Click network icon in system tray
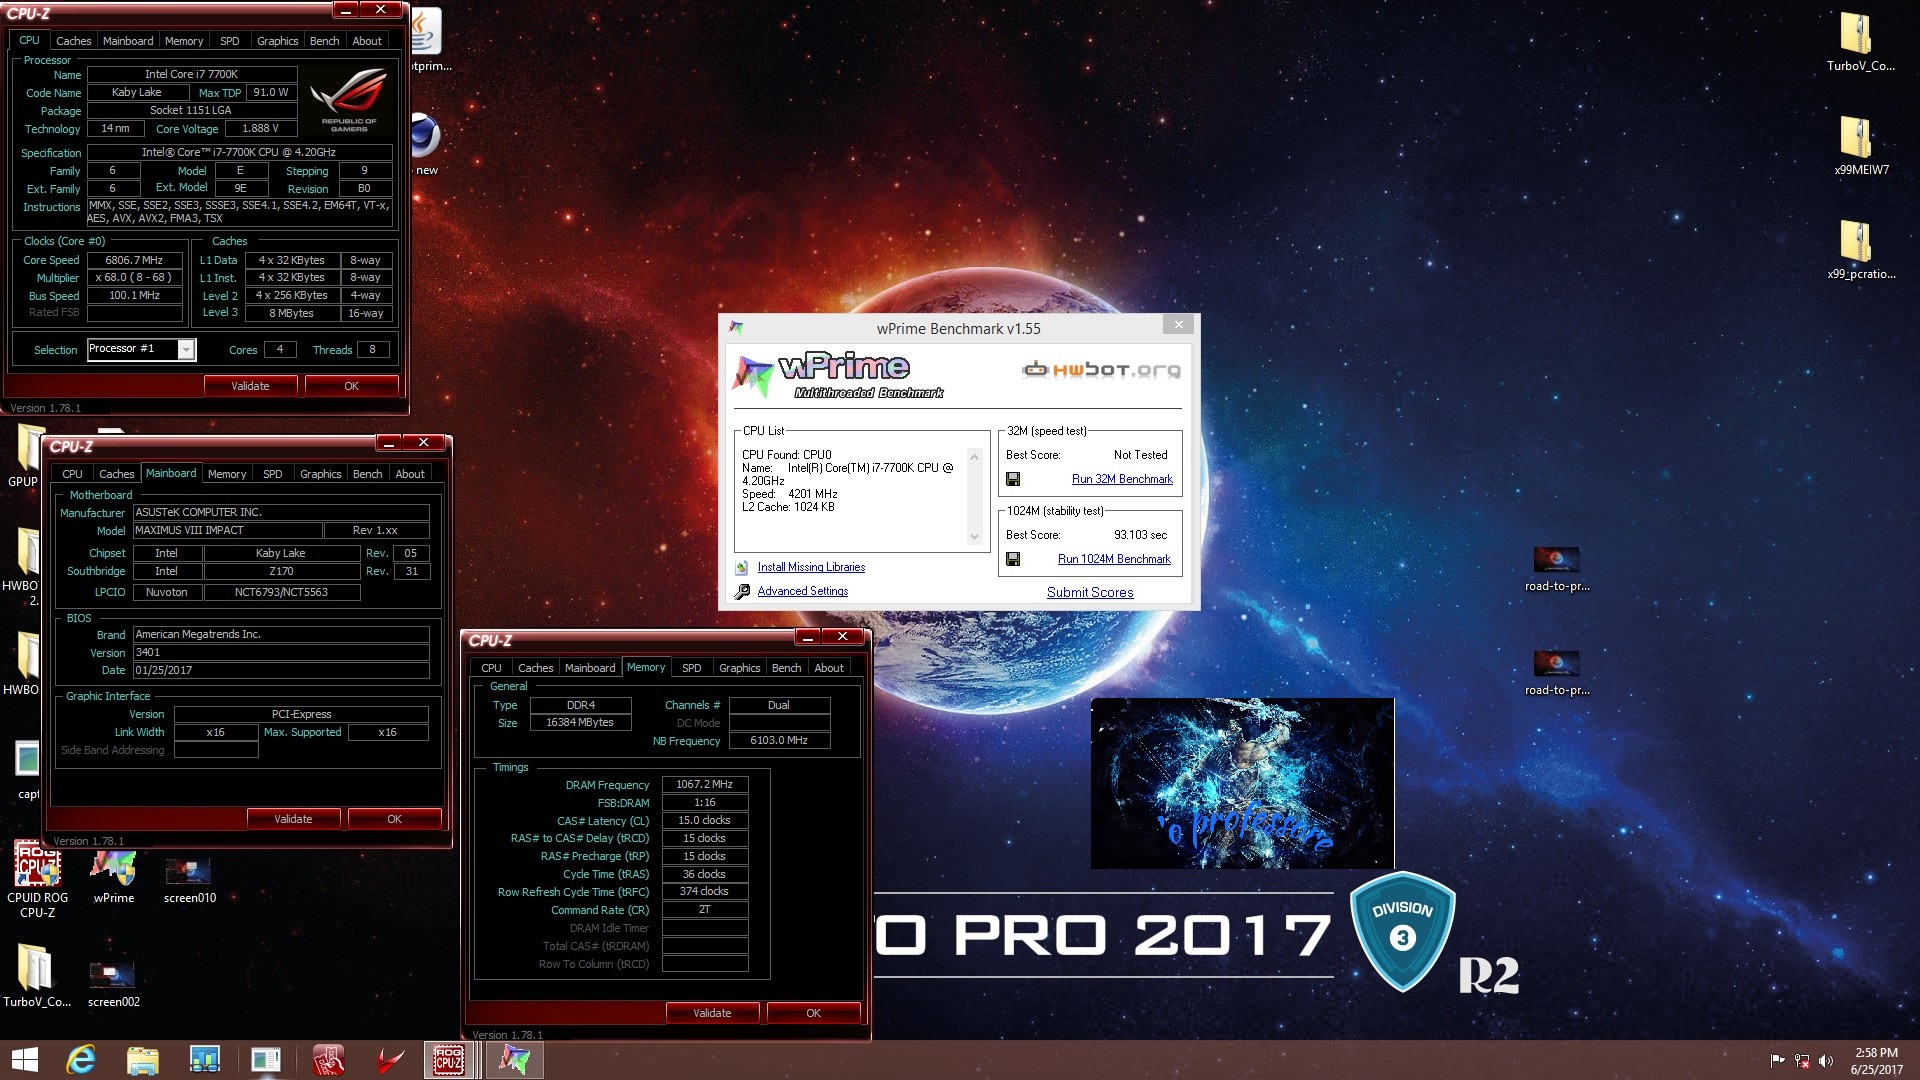Viewport: 1920px width, 1080px height. click(1802, 1060)
